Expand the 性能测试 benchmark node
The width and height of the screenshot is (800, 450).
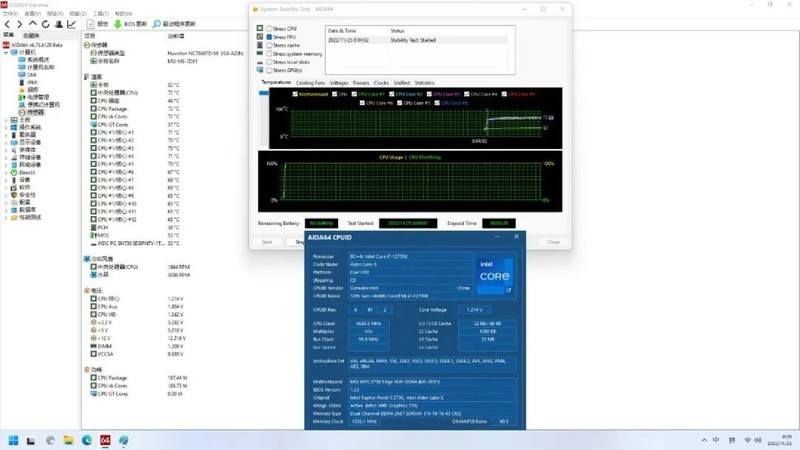tap(6, 217)
